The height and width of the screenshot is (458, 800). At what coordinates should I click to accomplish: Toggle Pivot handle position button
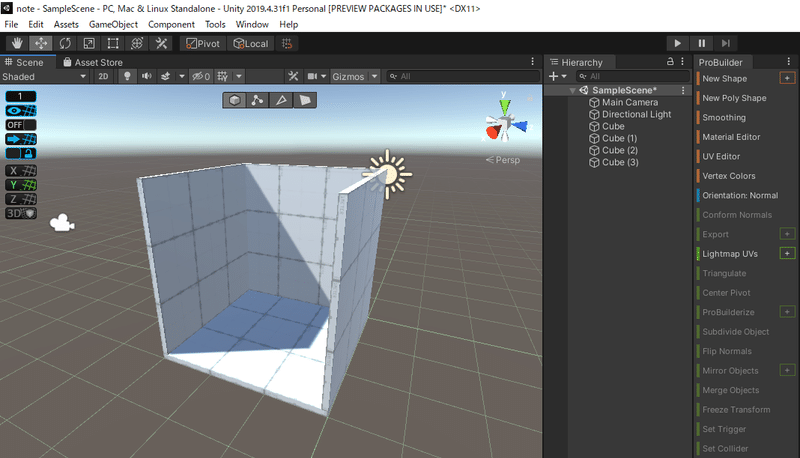[x=203, y=43]
